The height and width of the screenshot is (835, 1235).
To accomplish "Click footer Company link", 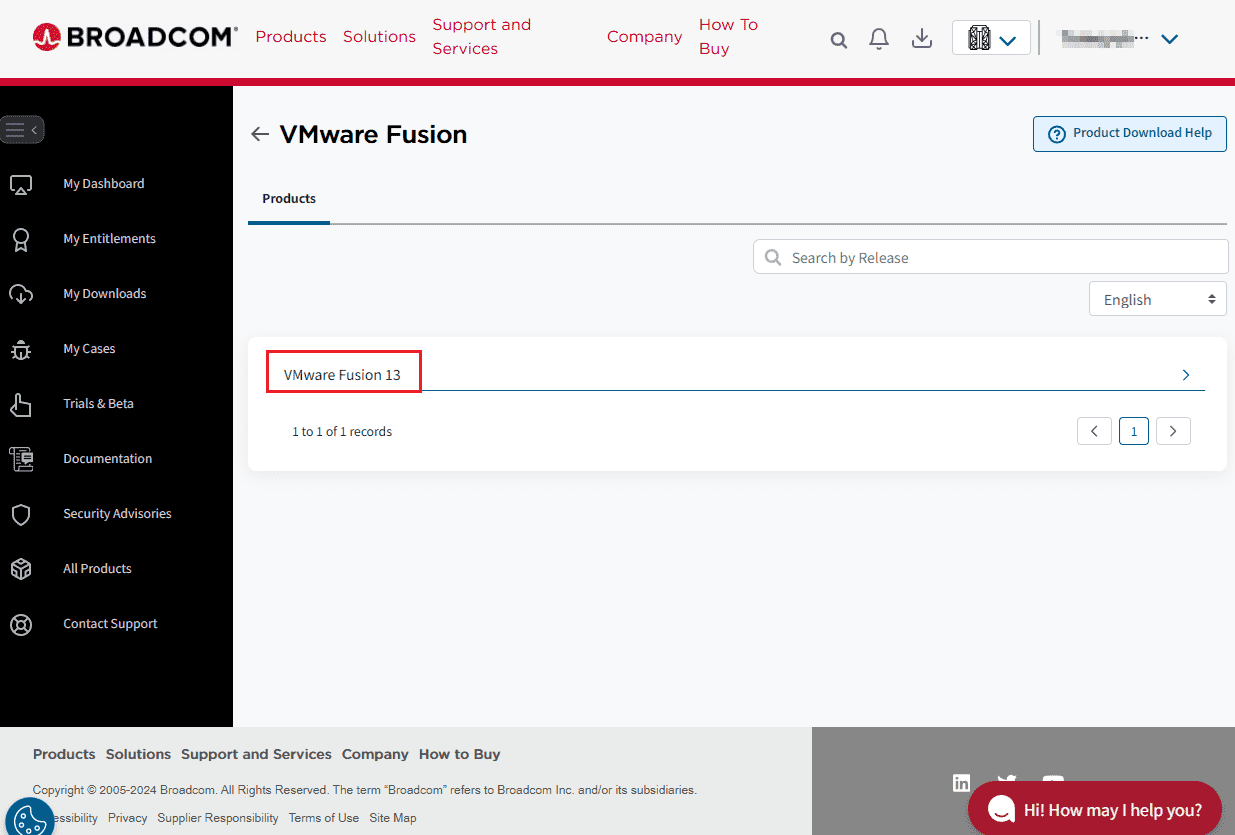I will tap(375, 754).
